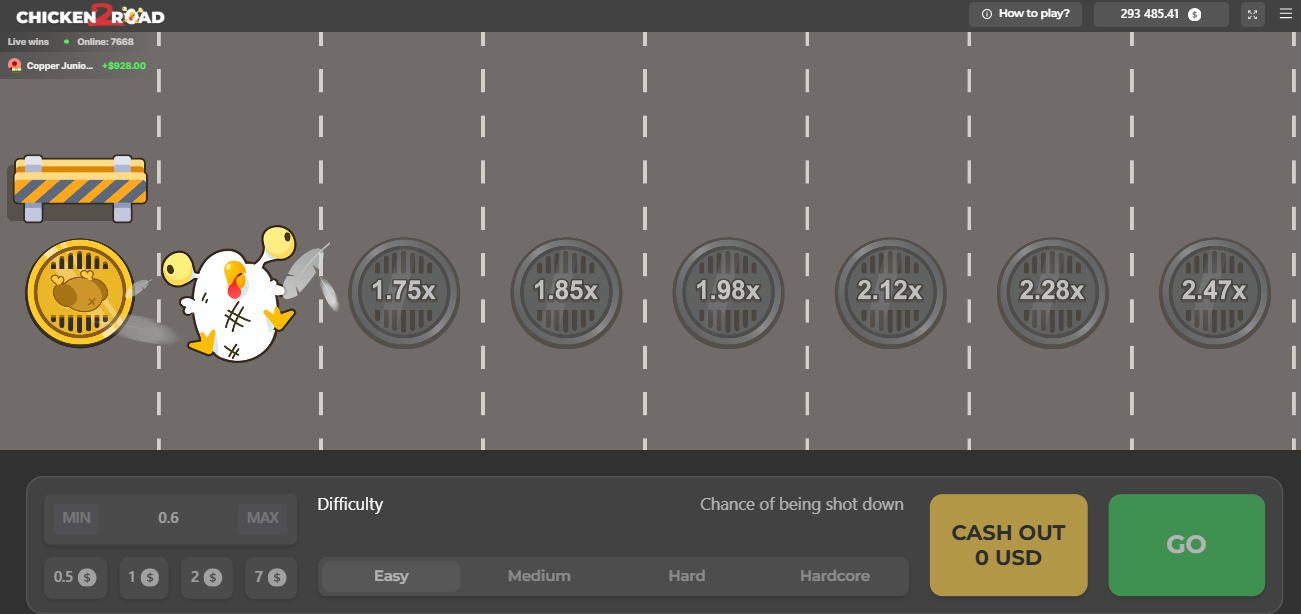This screenshot has height=614, width=1301.
Task: Choose the 7 quick bet chip
Action: click(271, 577)
